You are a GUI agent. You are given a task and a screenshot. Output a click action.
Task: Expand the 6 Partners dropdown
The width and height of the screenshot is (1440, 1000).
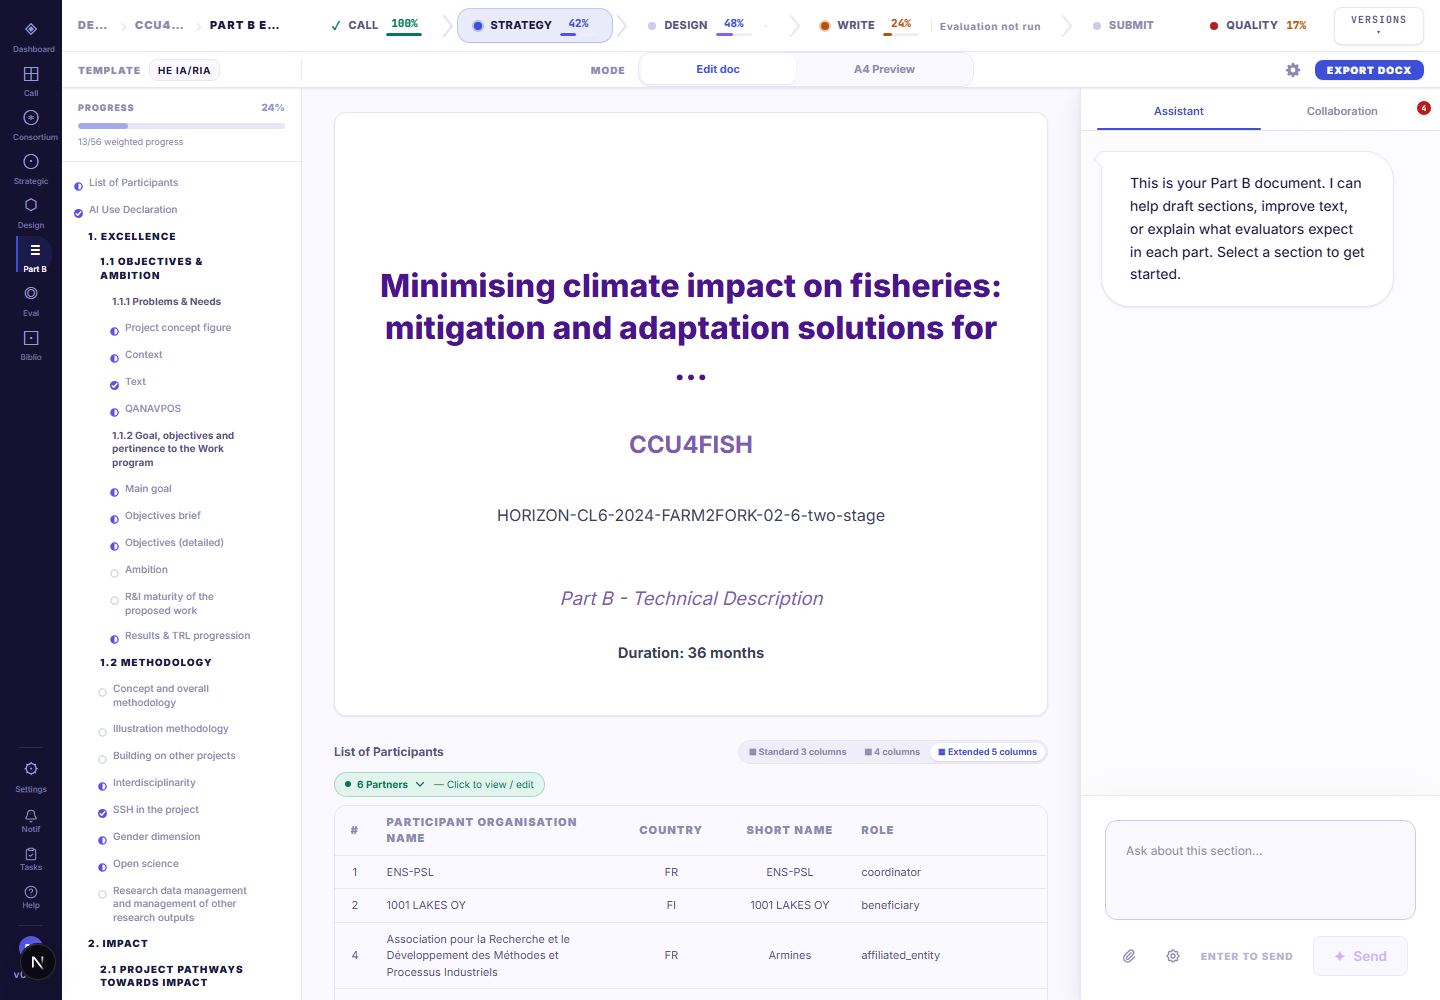click(439, 785)
